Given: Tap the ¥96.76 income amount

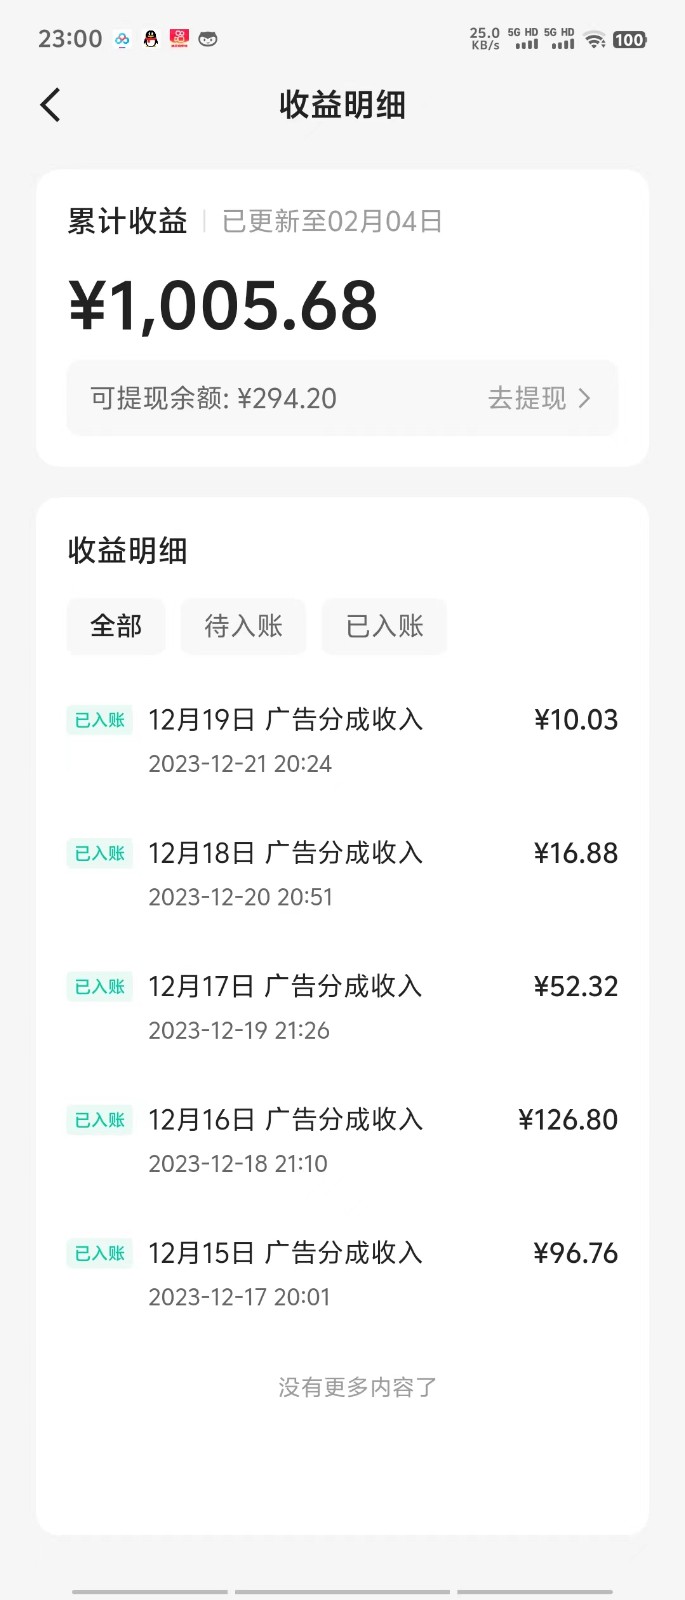Looking at the screenshot, I should click(x=576, y=1253).
